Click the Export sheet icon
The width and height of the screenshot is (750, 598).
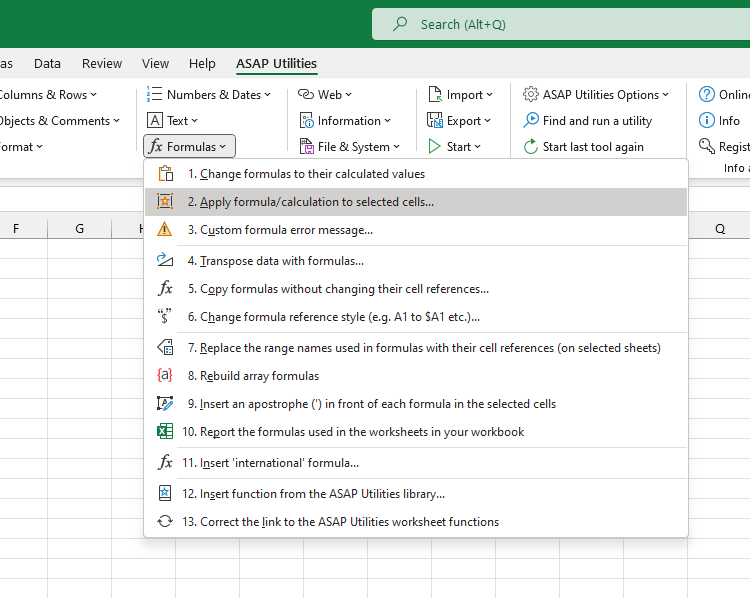click(435, 121)
